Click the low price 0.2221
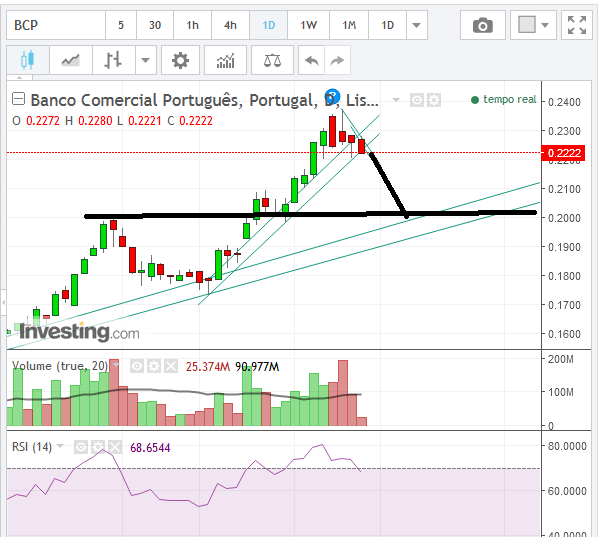Image resolution: width=608 pixels, height=537 pixels. click(145, 121)
